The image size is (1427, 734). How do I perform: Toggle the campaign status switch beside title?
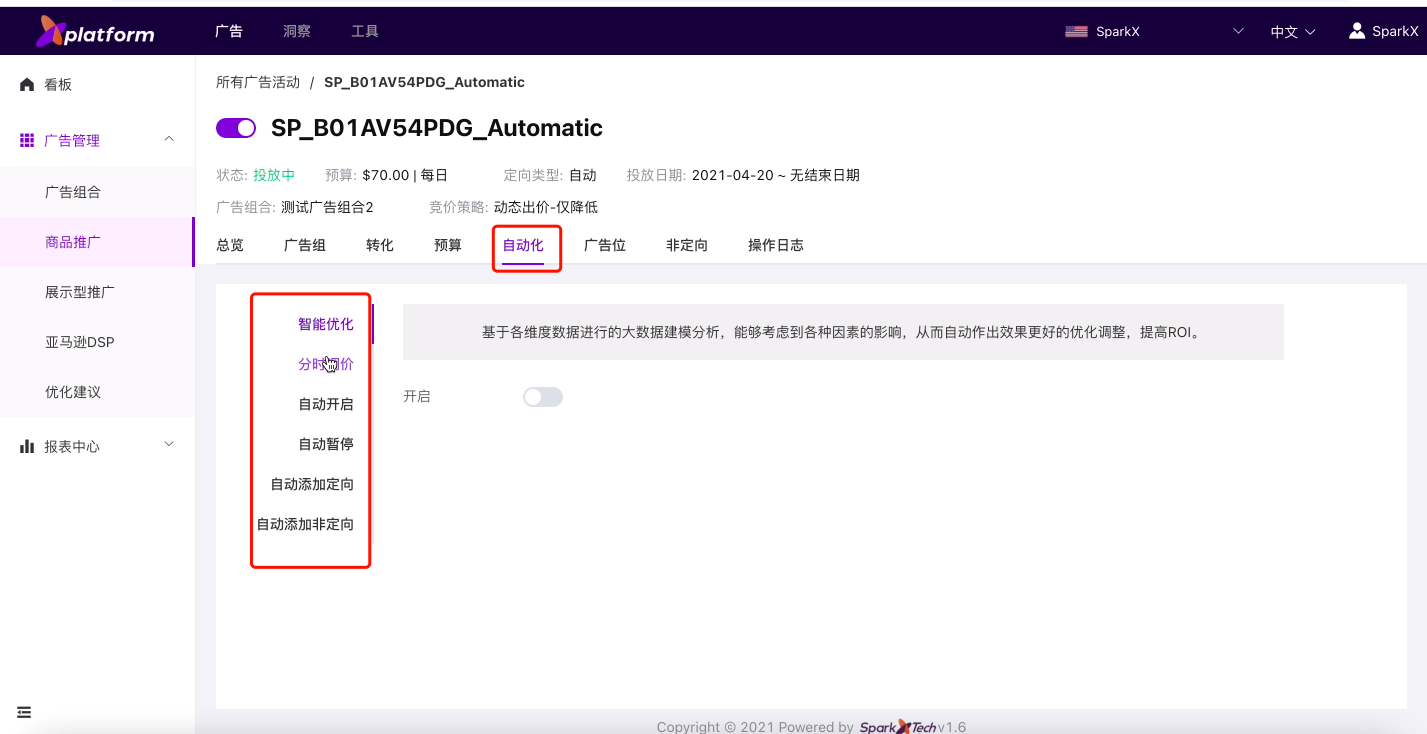[236, 128]
